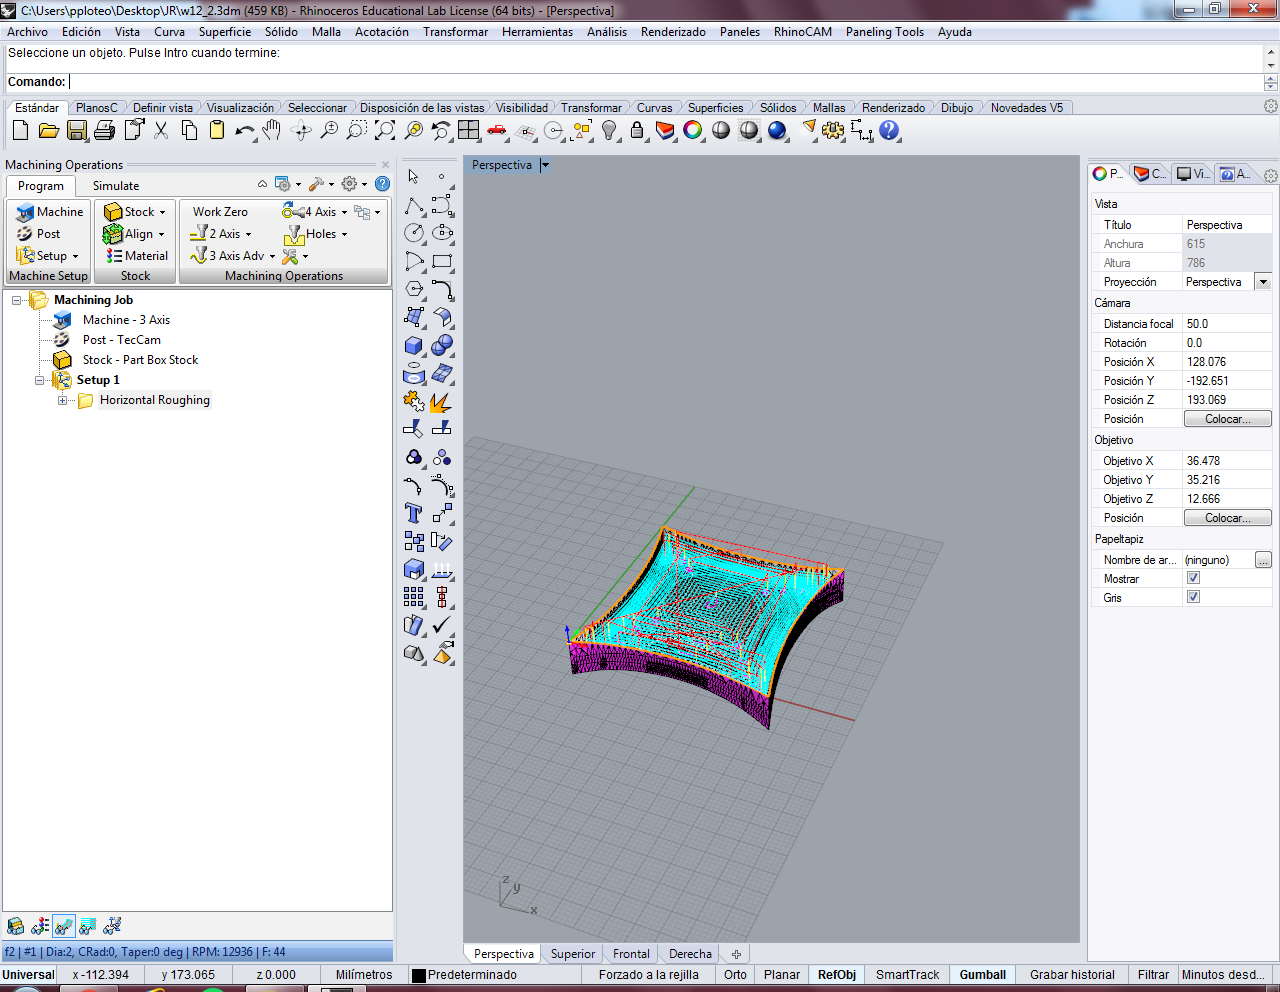Click the Undo arrow icon
The image size is (1280, 992).
point(245,130)
